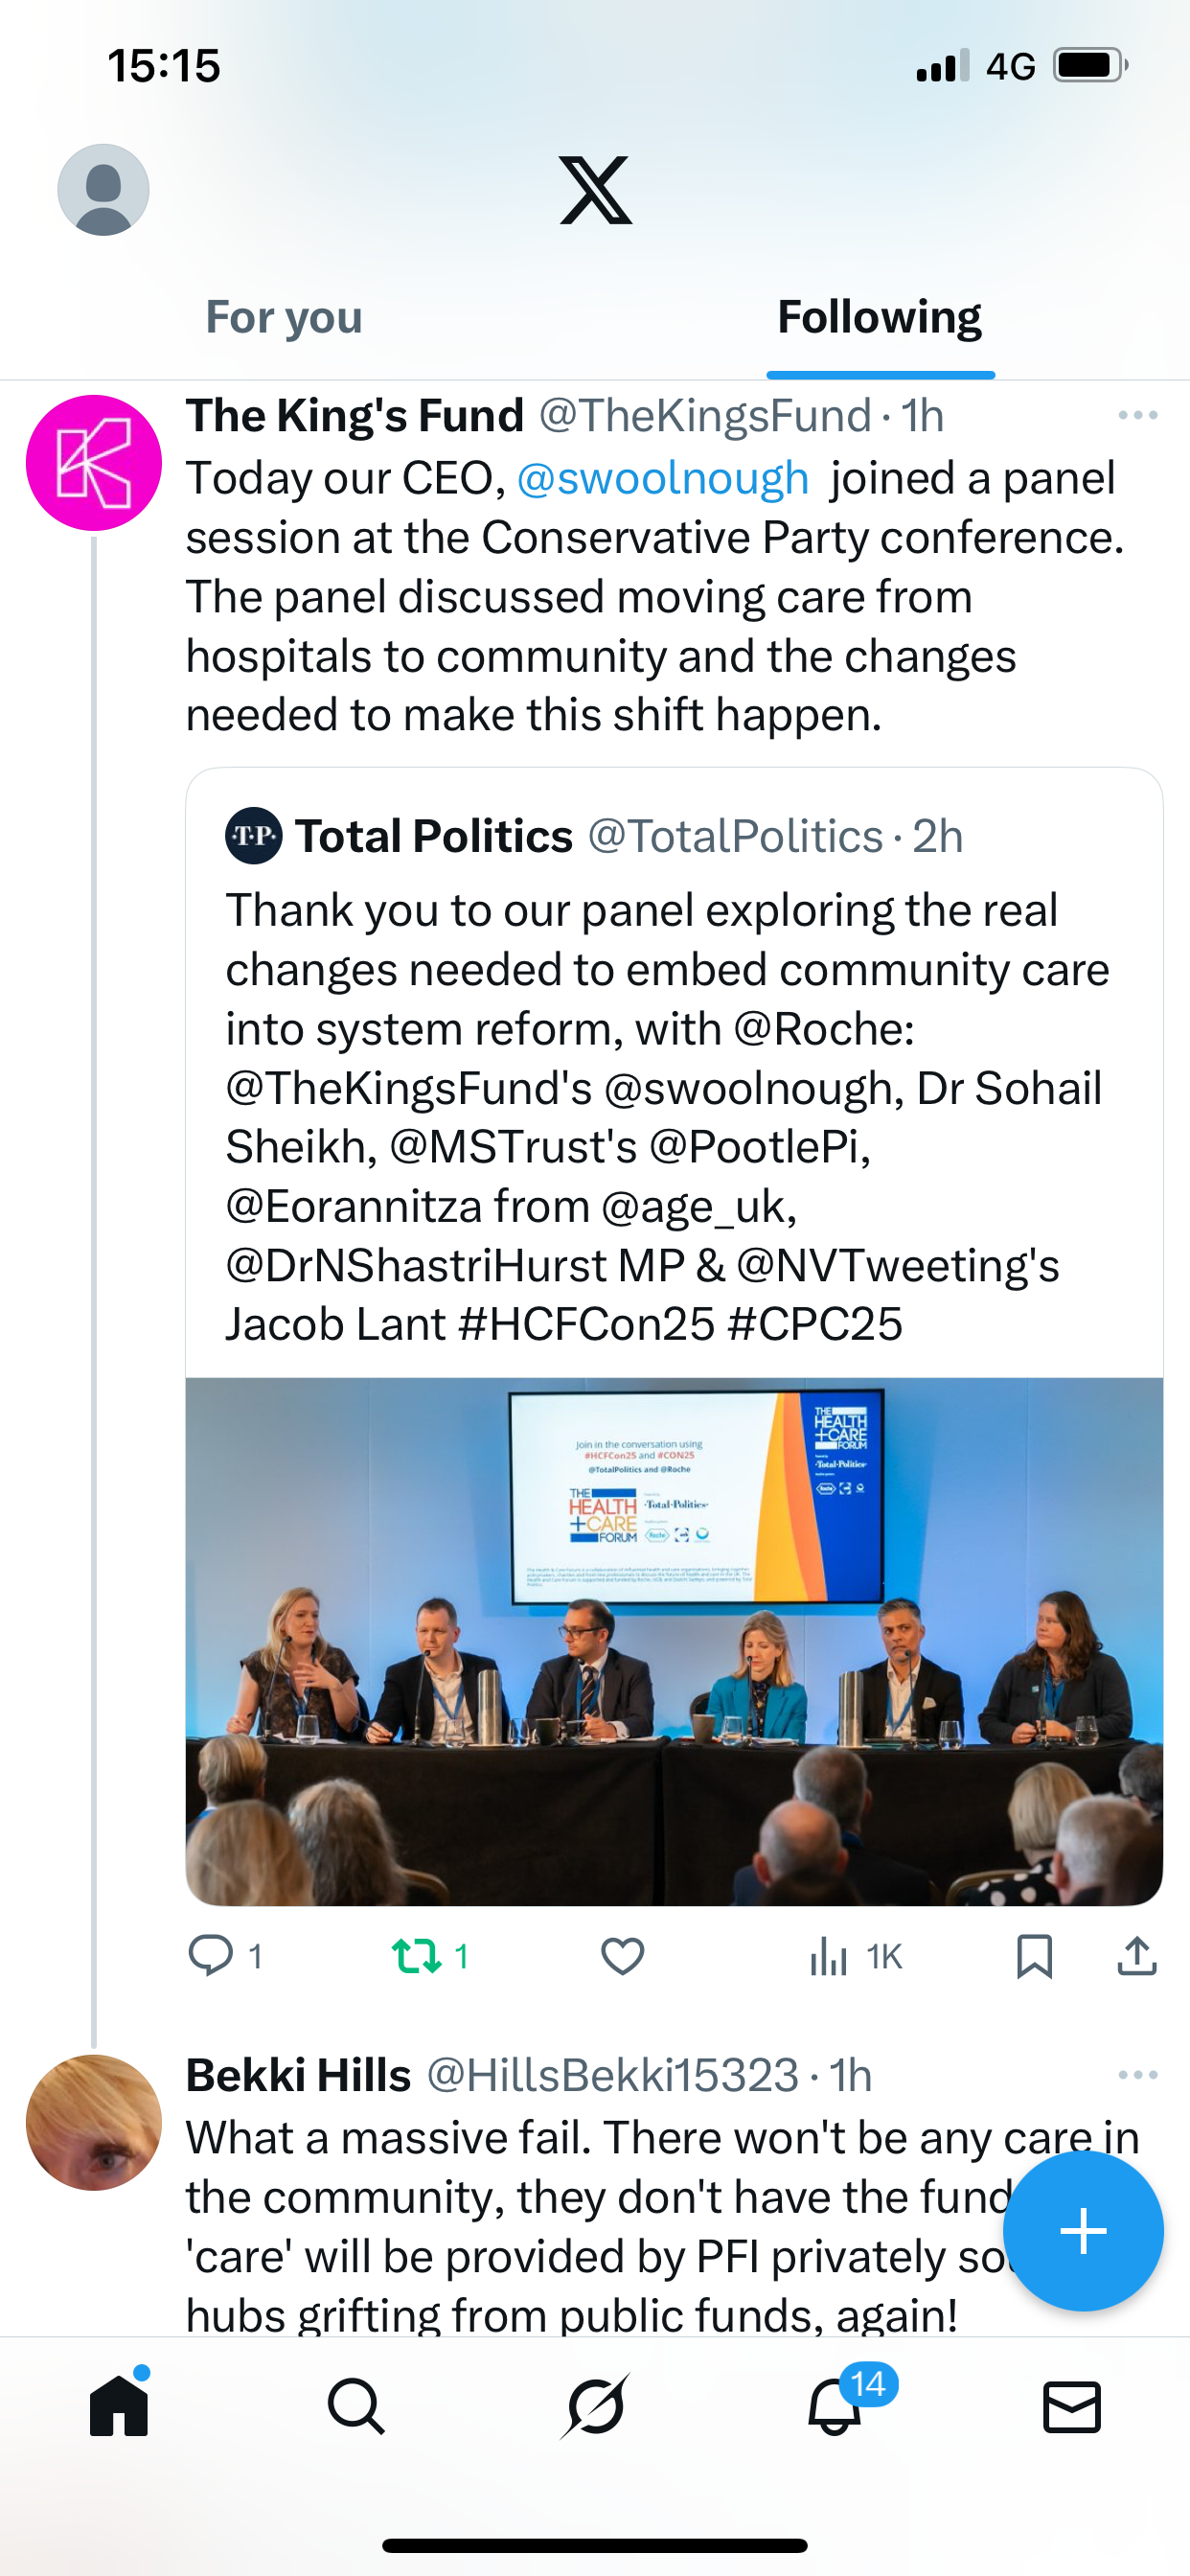Like The King's Fund post

pyautogui.click(x=622, y=1956)
